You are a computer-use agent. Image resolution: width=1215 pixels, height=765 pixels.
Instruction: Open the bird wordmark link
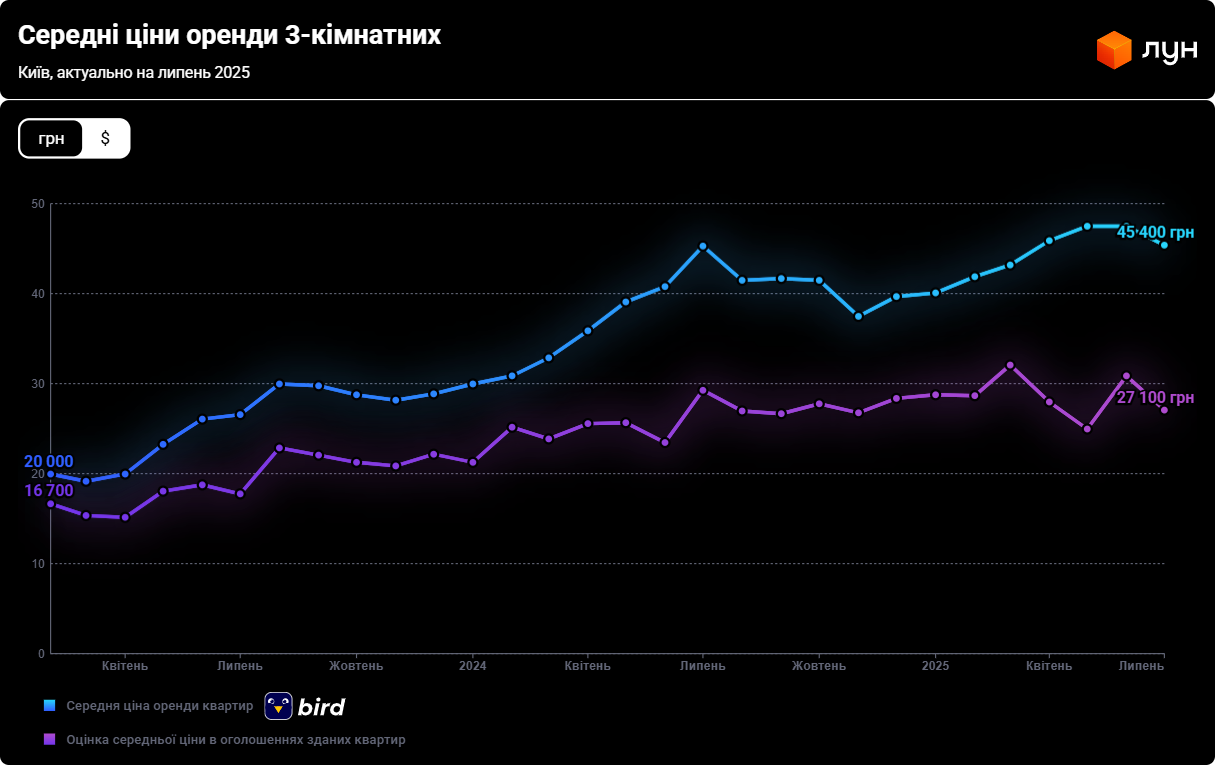tap(321, 707)
